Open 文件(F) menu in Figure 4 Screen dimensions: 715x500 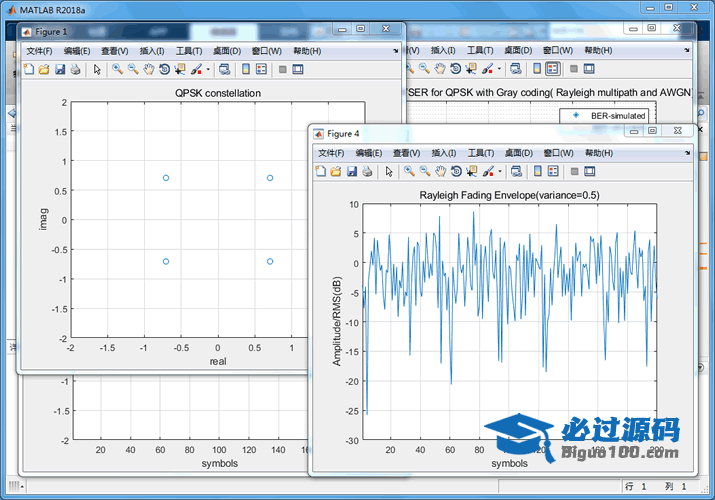pyautogui.click(x=331, y=153)
